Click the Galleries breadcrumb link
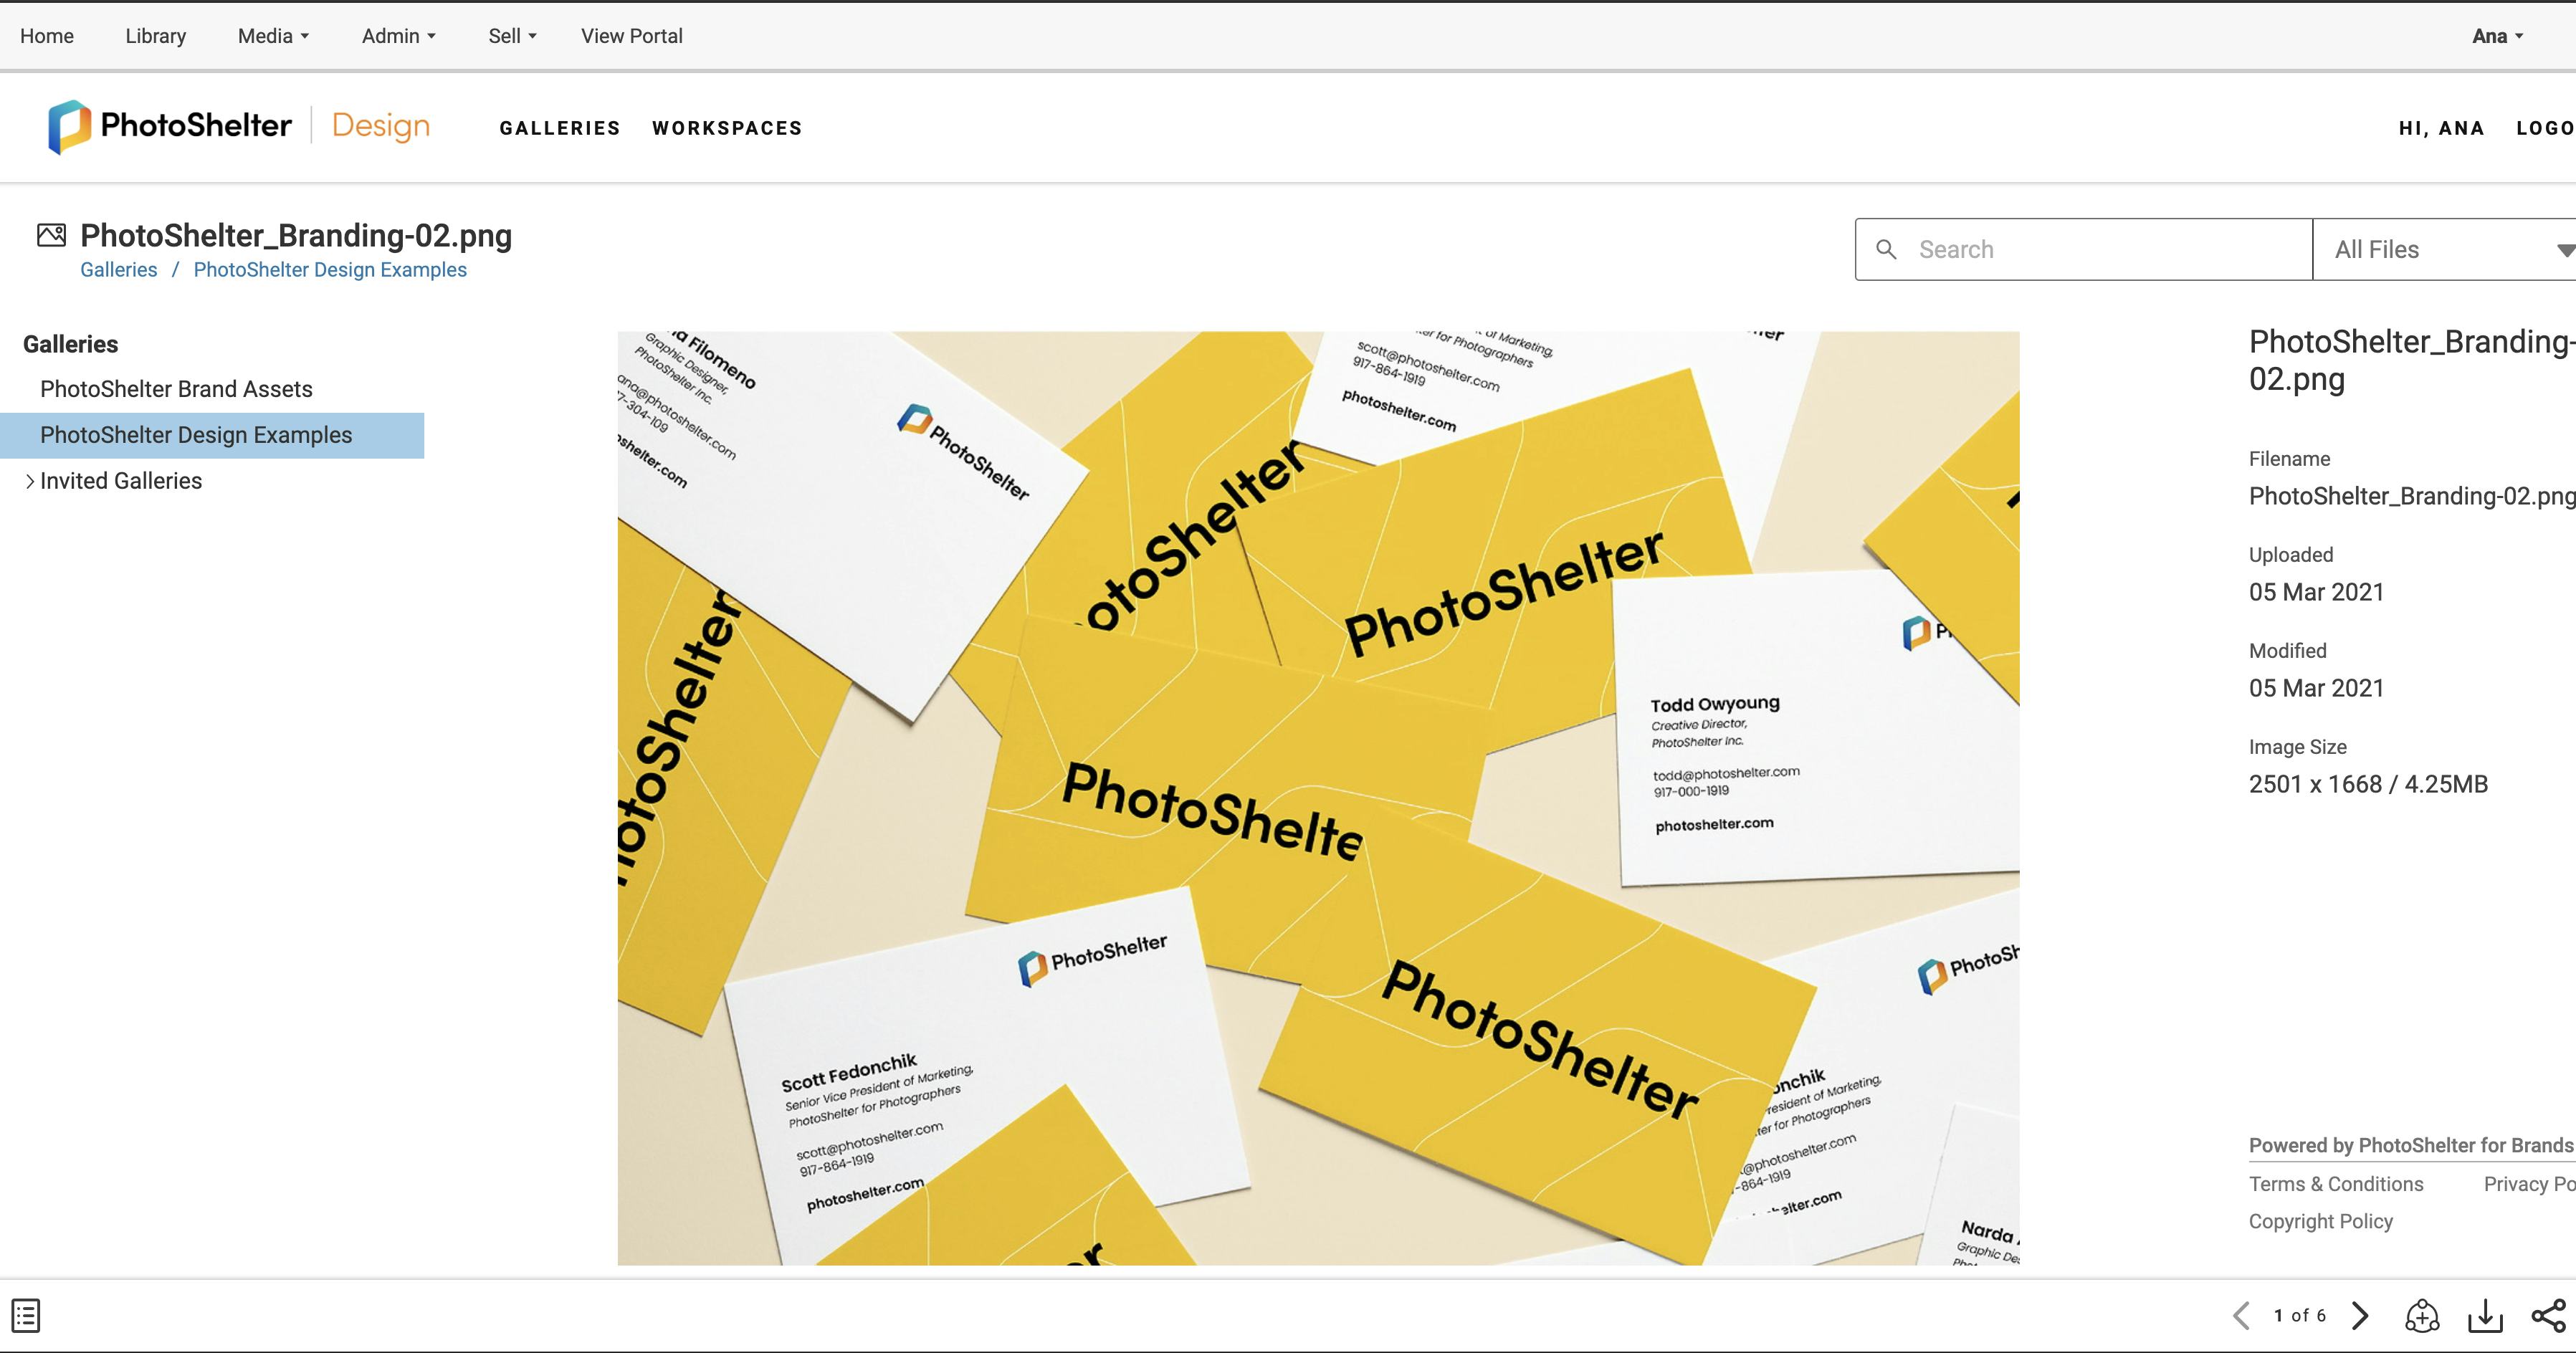 [x=118, y=270]
